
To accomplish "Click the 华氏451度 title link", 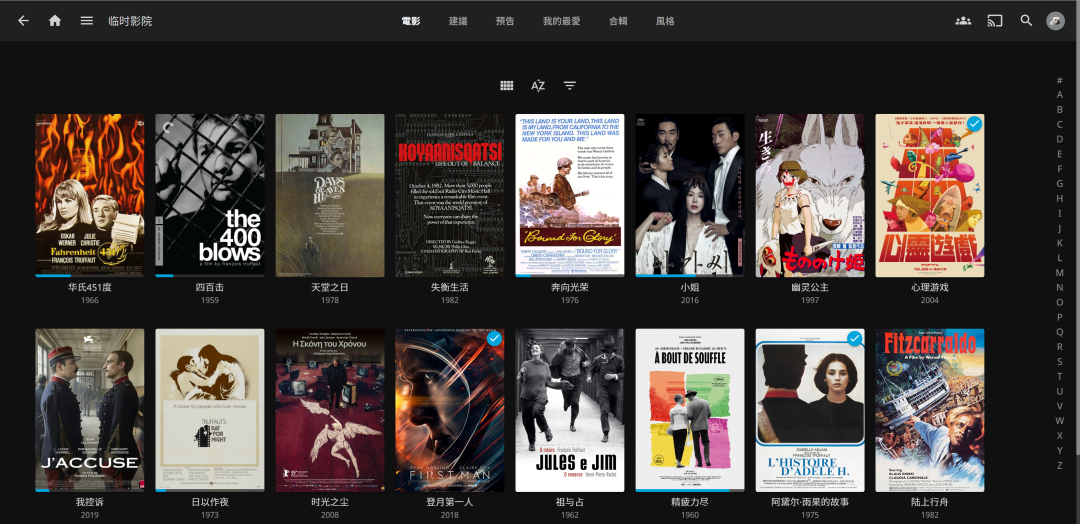I will [x=90, y=287].
